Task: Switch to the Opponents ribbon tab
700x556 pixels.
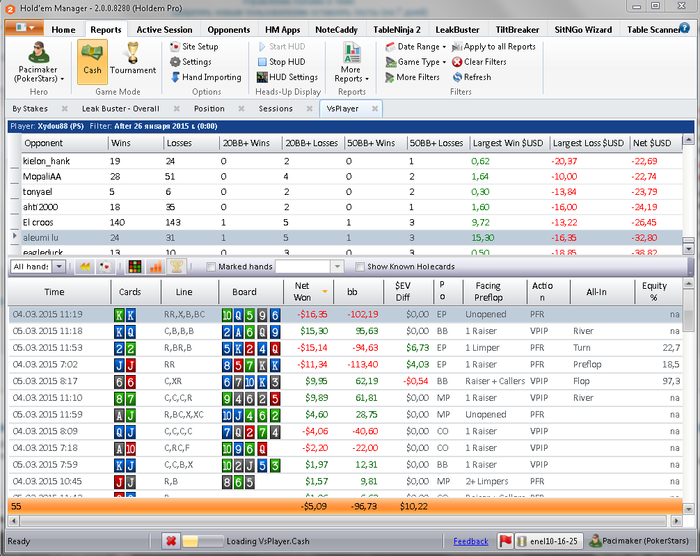Action: click(229, 30)
